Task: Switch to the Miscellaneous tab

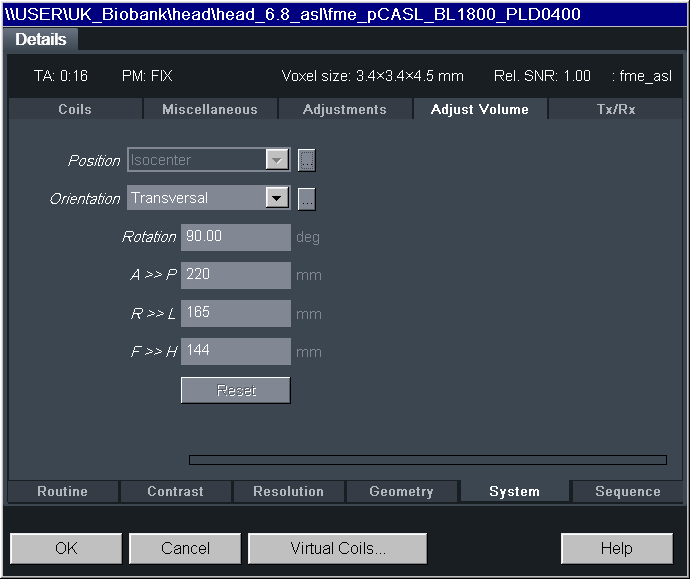Action: [x=209, y=109]
